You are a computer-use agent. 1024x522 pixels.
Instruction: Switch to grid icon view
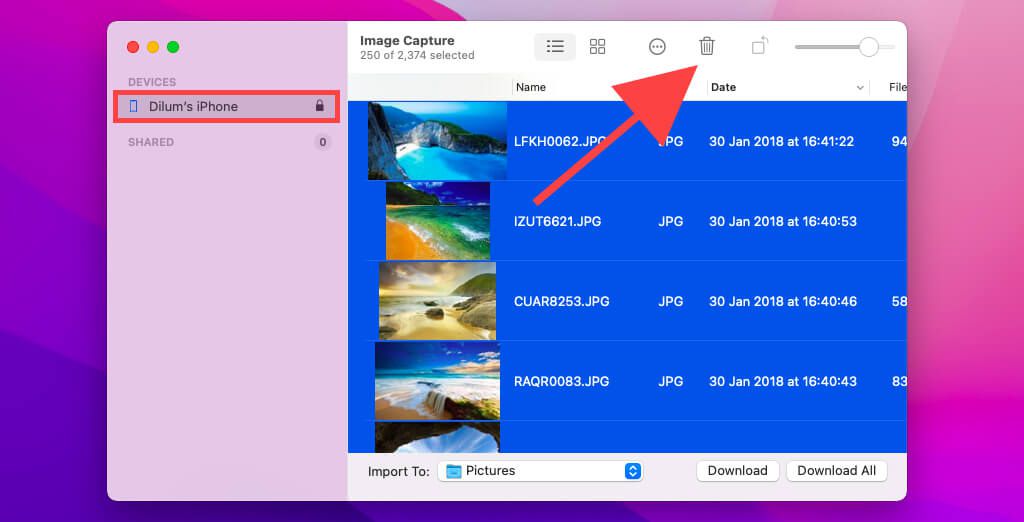click(597, 46)
